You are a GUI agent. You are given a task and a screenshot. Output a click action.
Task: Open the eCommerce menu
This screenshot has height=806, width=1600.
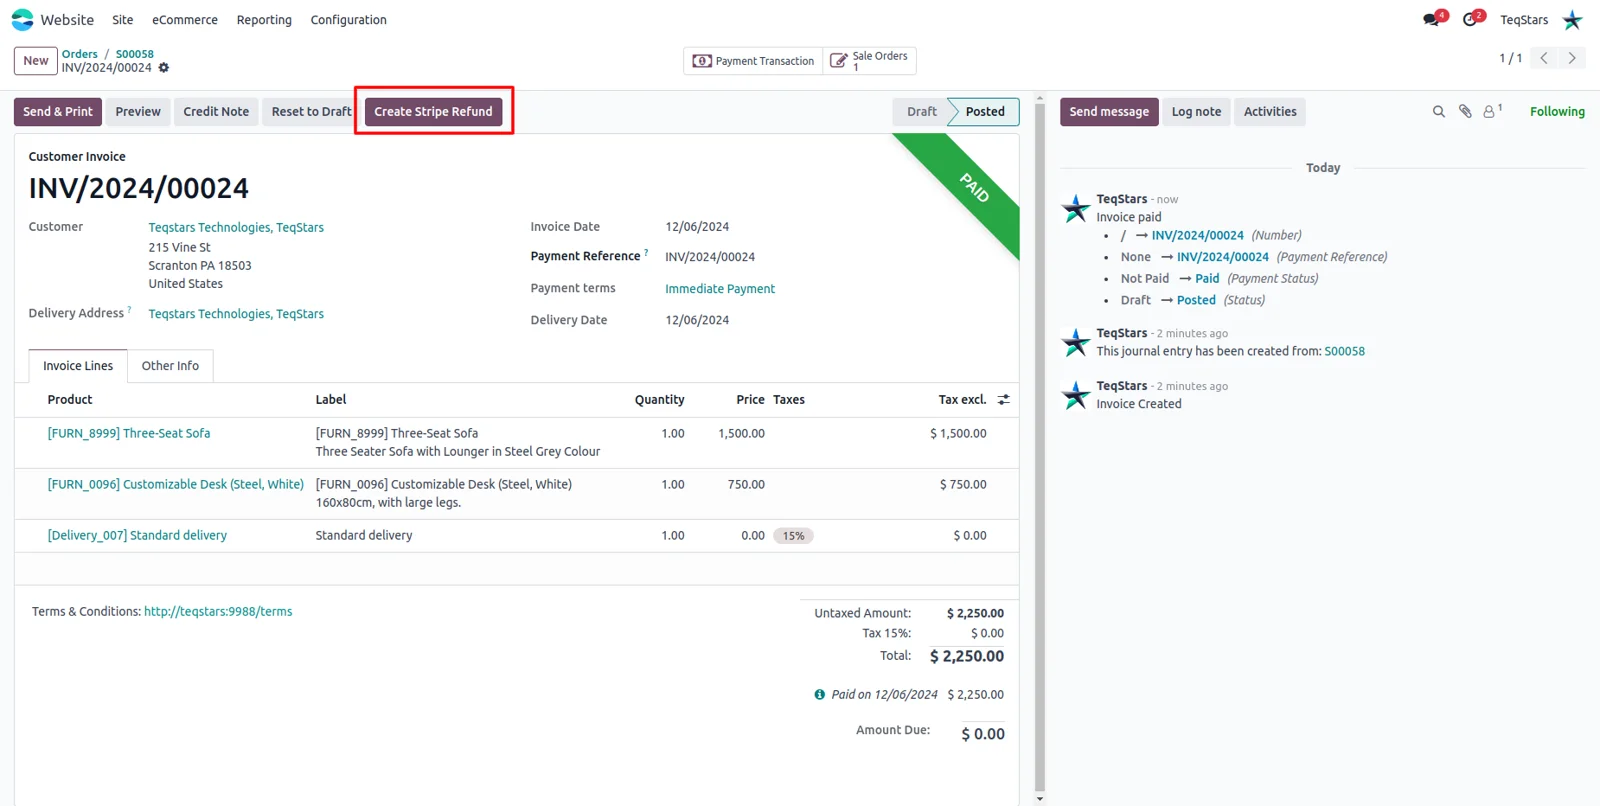tap(185, 20)
